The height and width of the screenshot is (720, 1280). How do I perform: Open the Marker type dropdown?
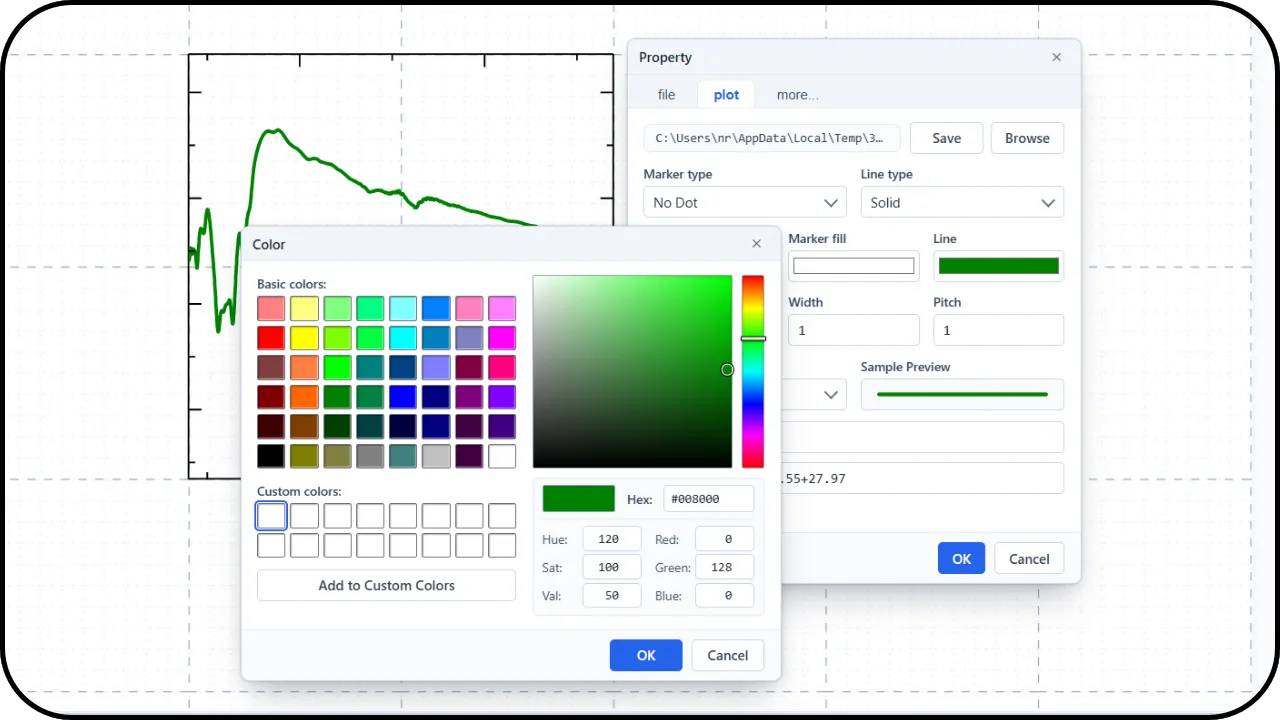pos(745,202)
